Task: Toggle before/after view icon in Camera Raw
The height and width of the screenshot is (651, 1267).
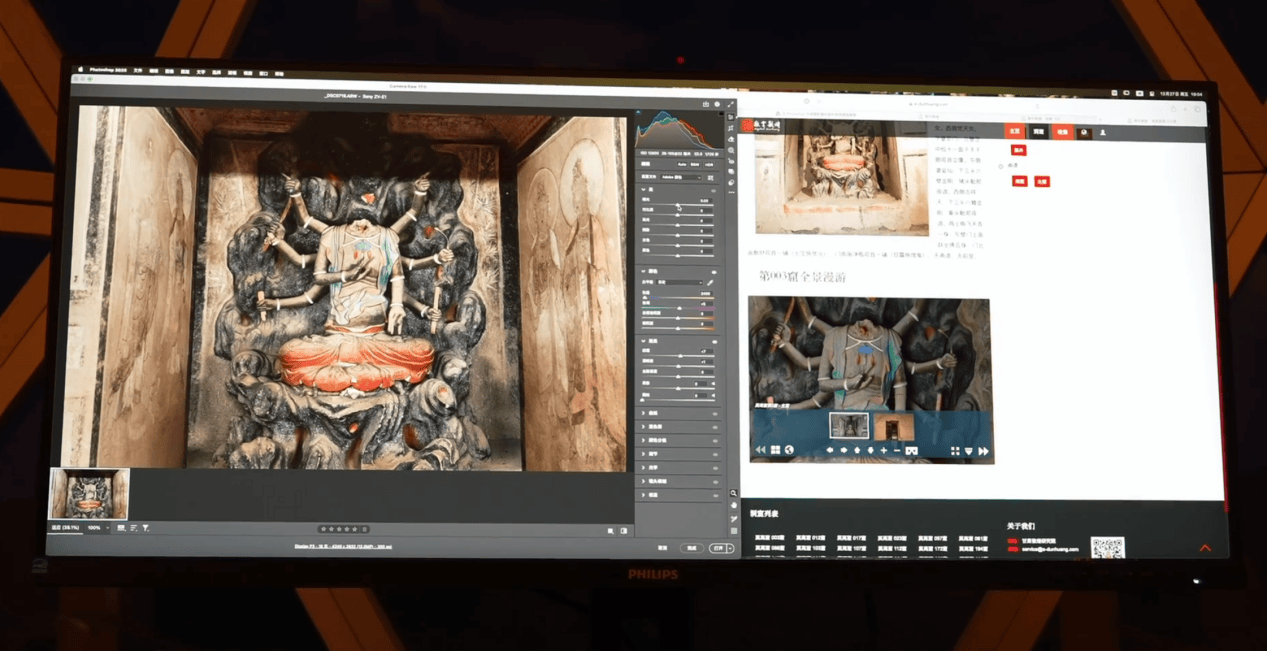Action: (624, 531)
